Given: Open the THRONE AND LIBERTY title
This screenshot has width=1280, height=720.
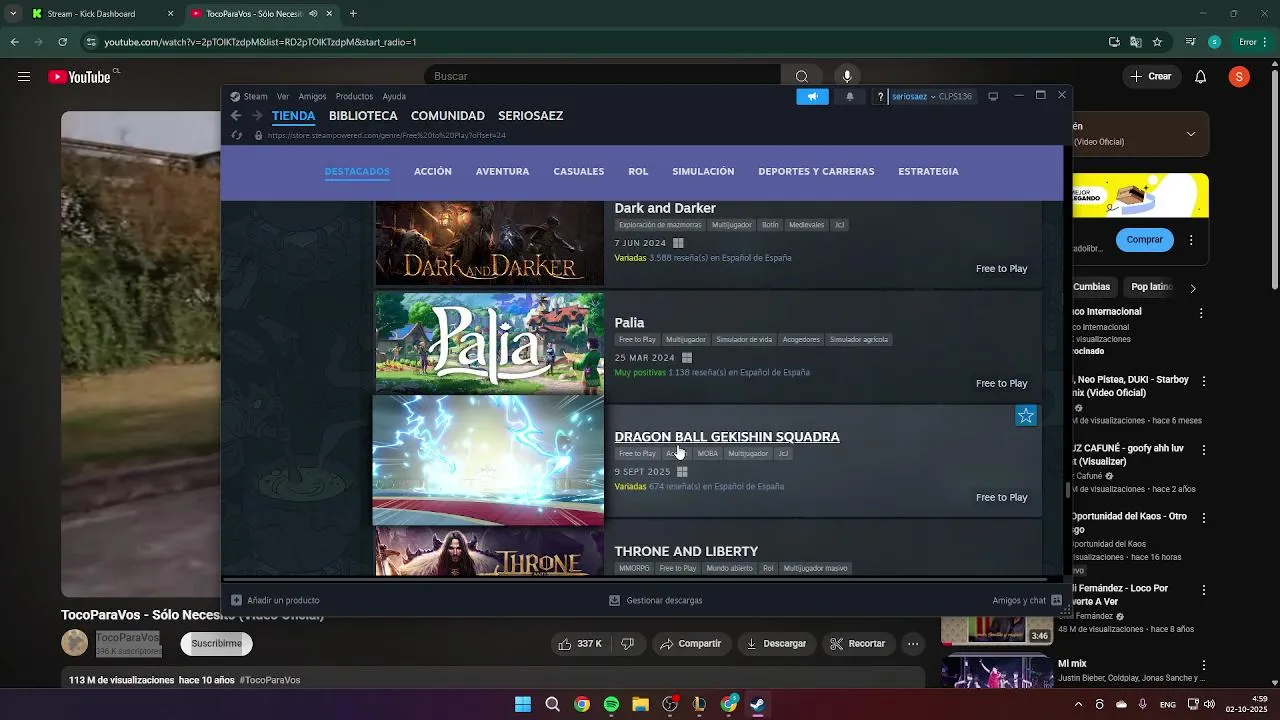Looking at the screenshot, I should pos(686,552).
